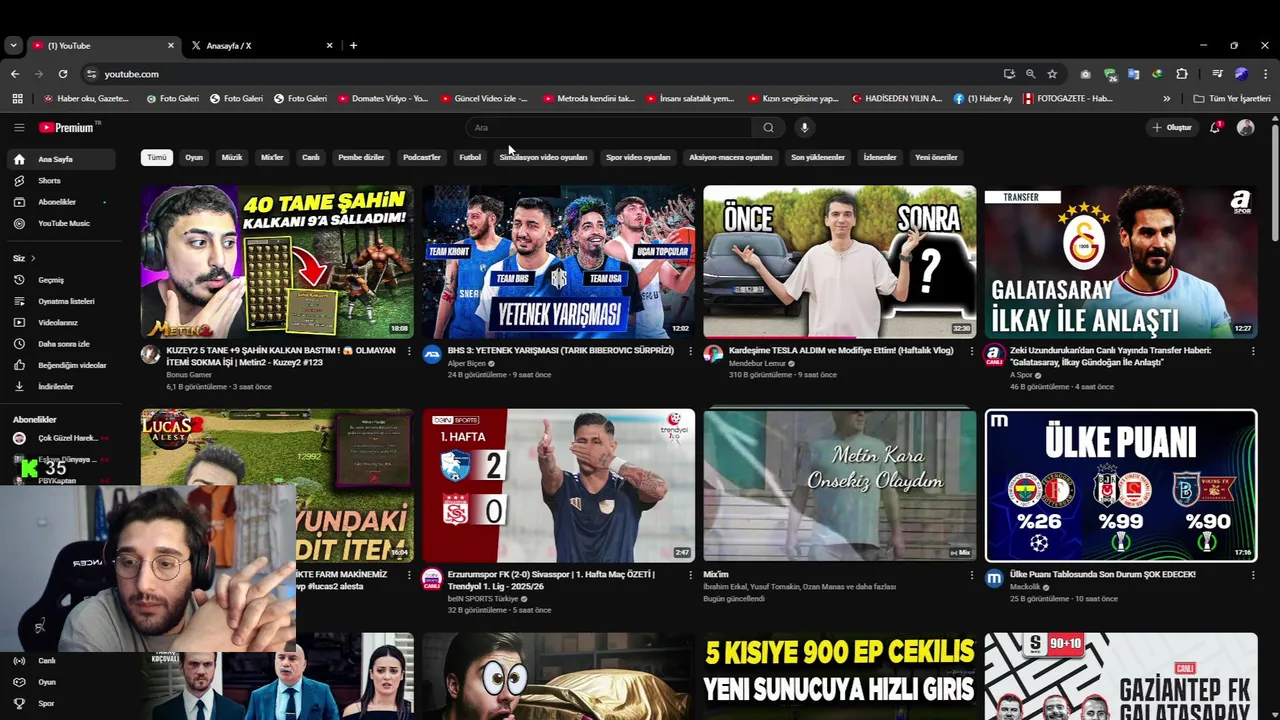Expand hidden bookmarks with double chevron
1280x720 pixels.
(1166, 99)
